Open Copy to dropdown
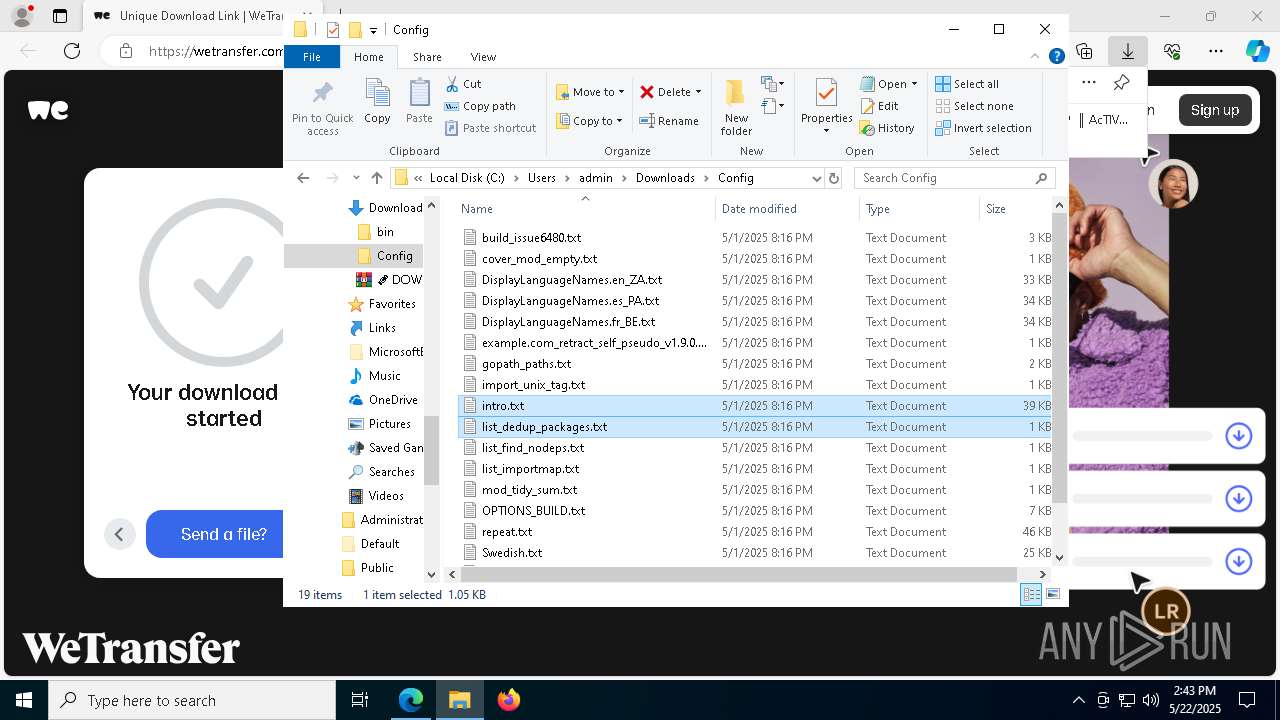1280x720 pixels. point(589,121)
